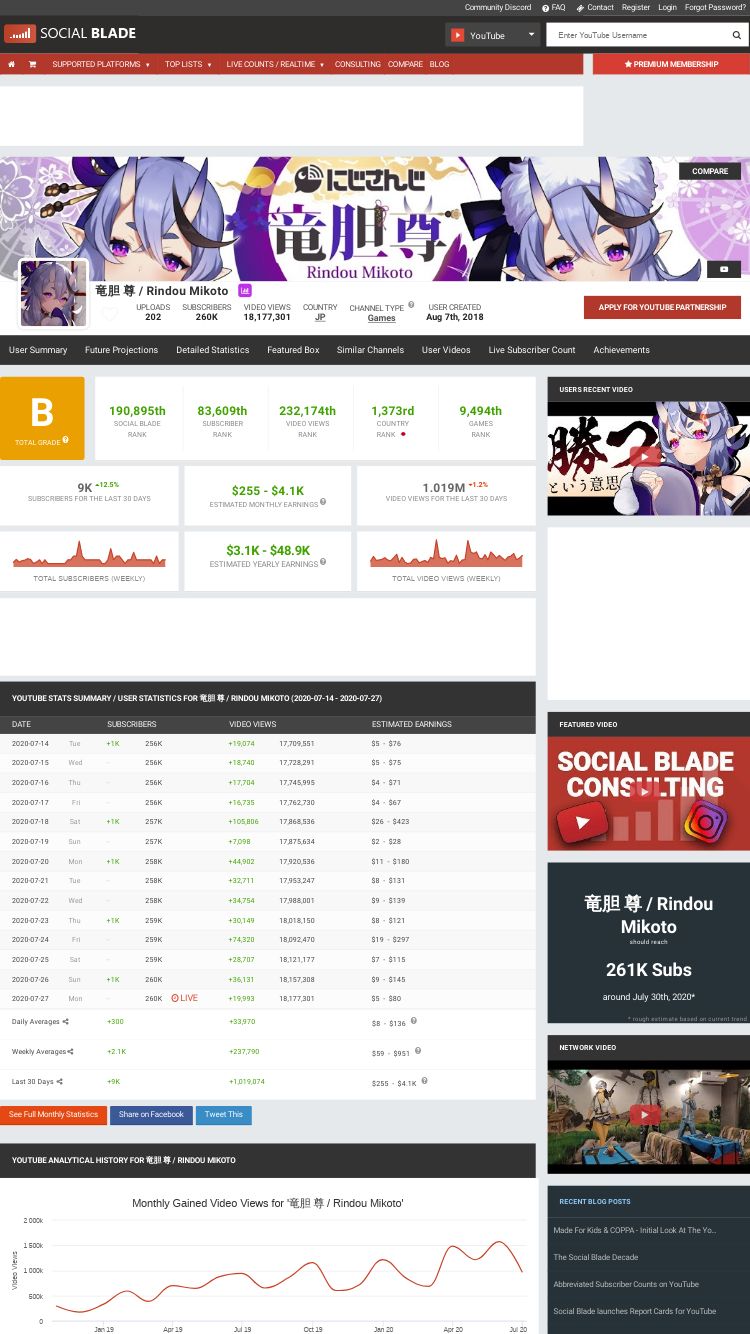Open Blog in the navbar

(x=439, y=64)
